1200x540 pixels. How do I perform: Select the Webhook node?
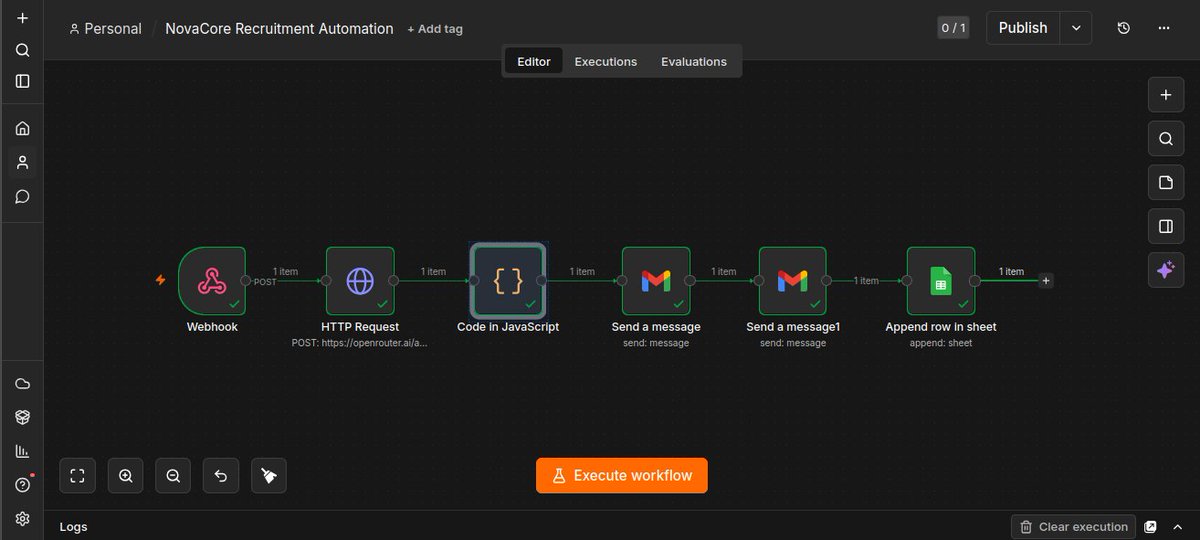pyautogui.click(x=212, y=281)
